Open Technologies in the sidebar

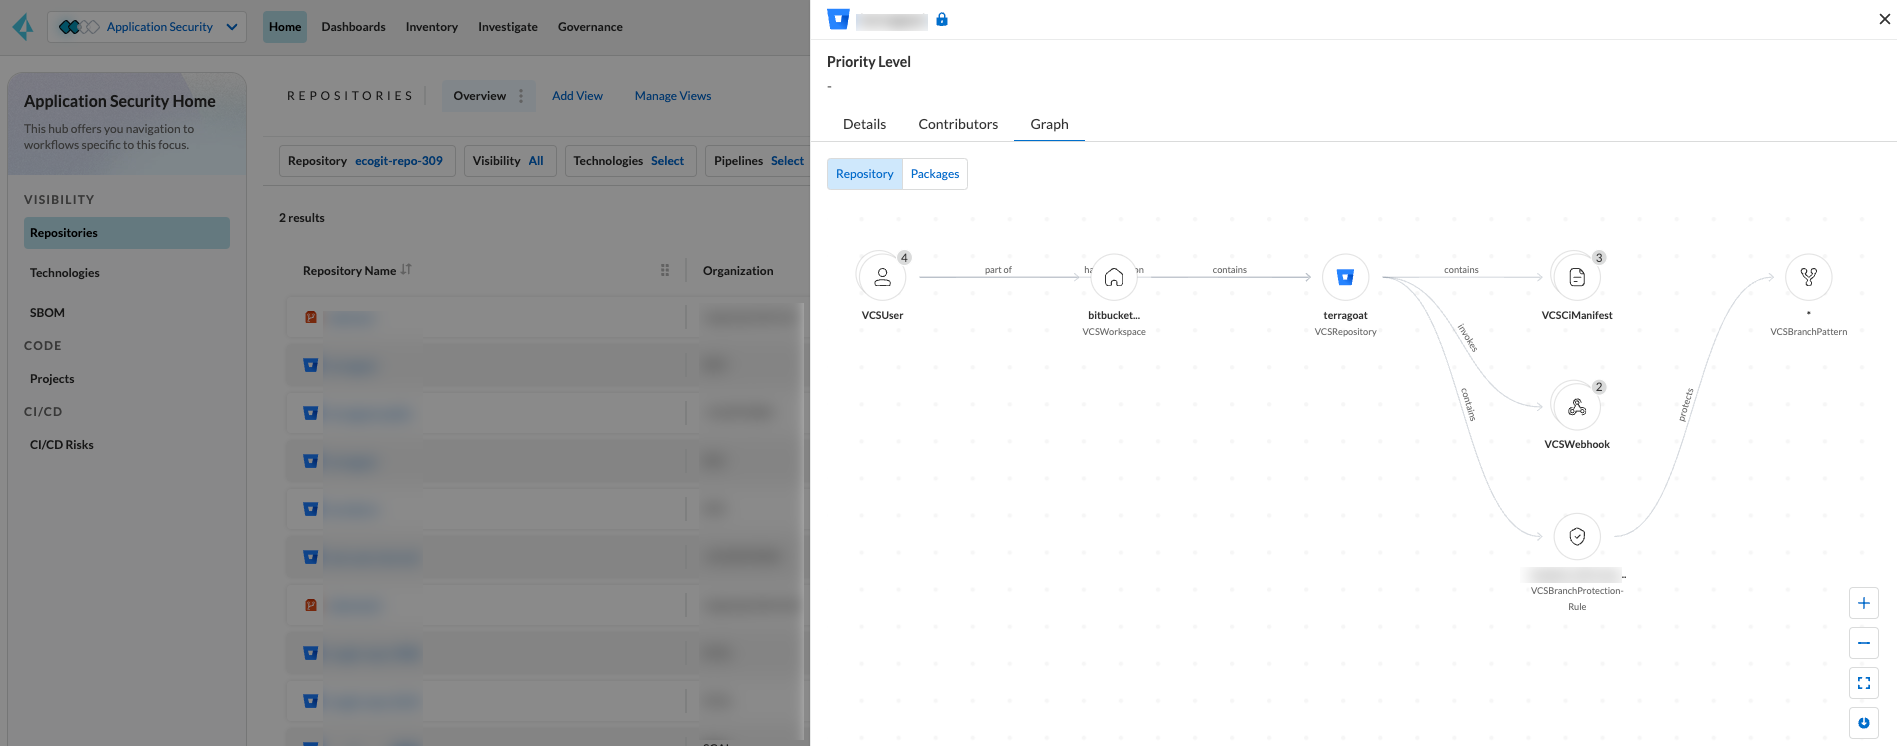pos(65,273)
